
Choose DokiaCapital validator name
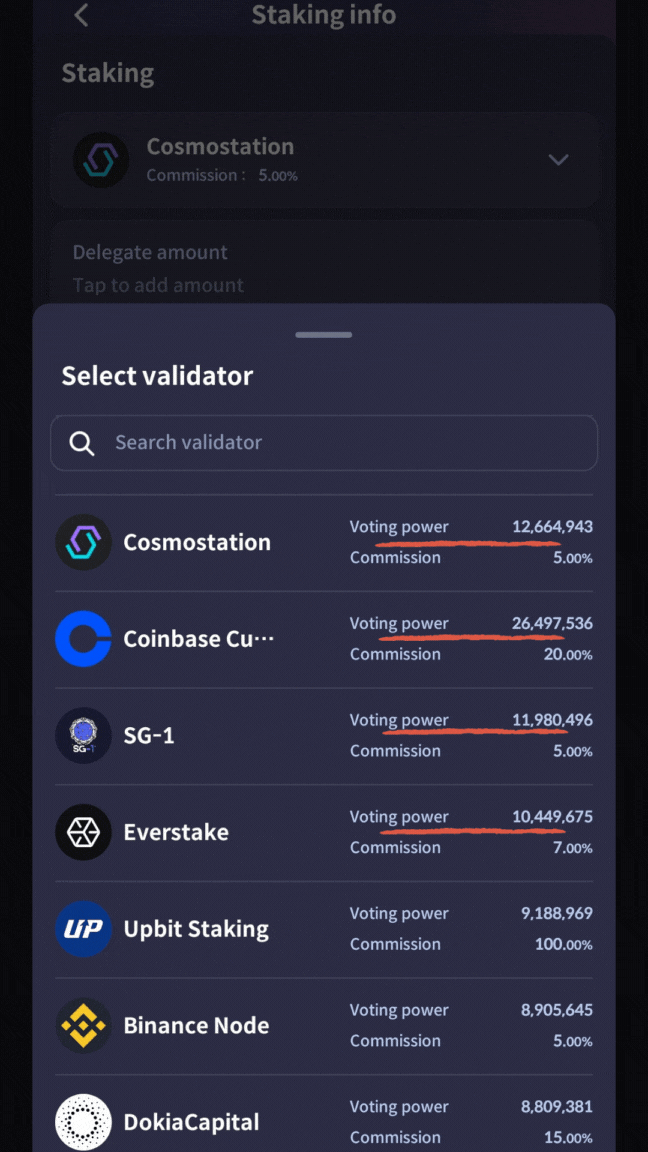[191, 1122]
